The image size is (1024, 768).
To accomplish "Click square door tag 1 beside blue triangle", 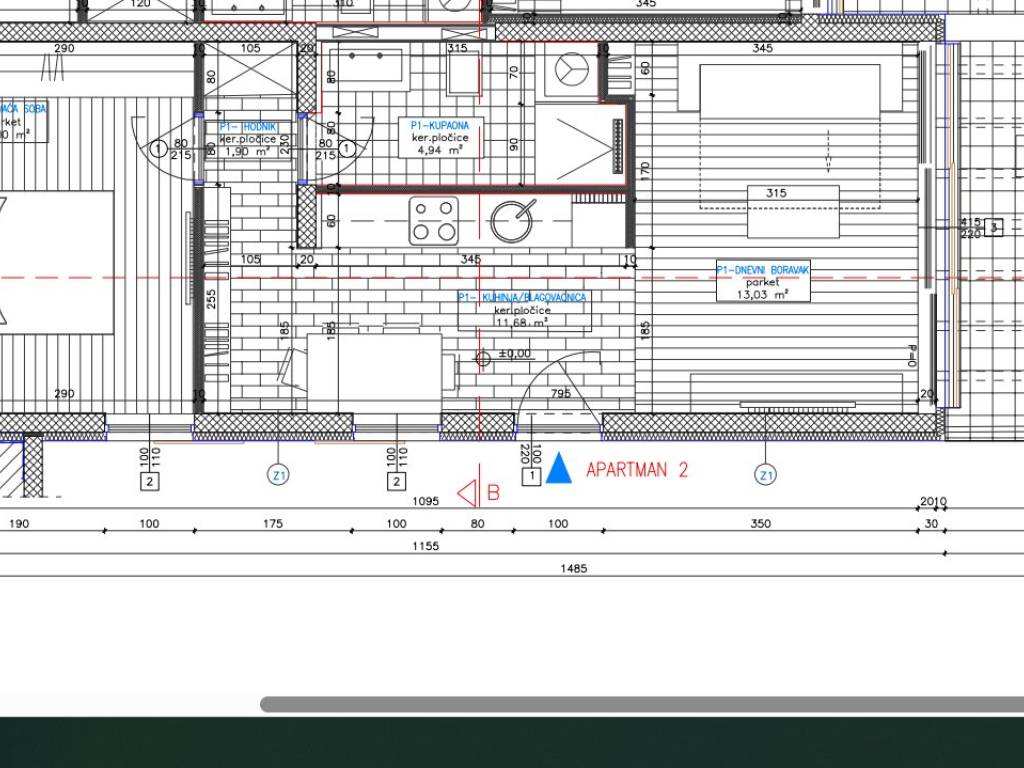I will point(532,477).
